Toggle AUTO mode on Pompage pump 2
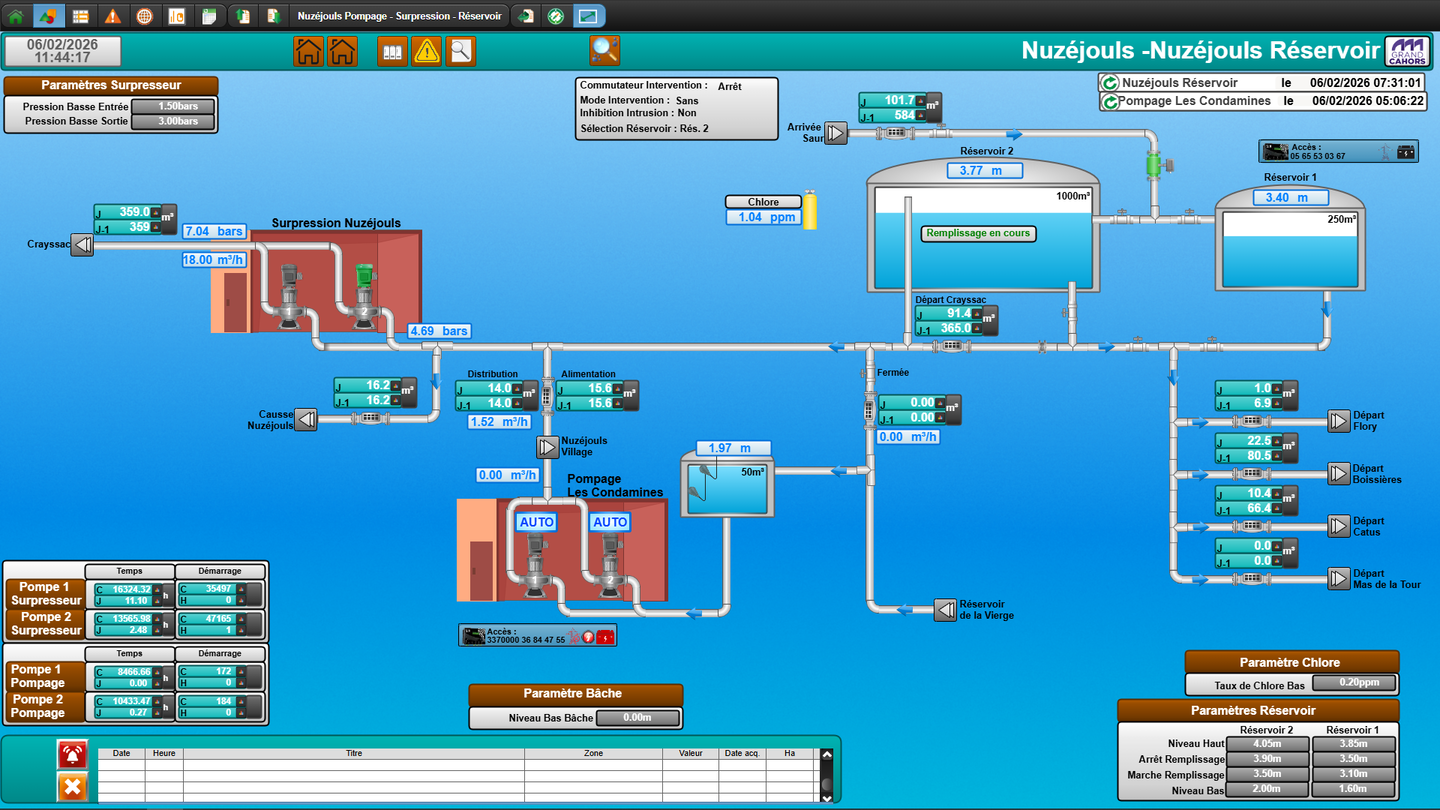The image size is (1440, 810). [x=609, y=522]
